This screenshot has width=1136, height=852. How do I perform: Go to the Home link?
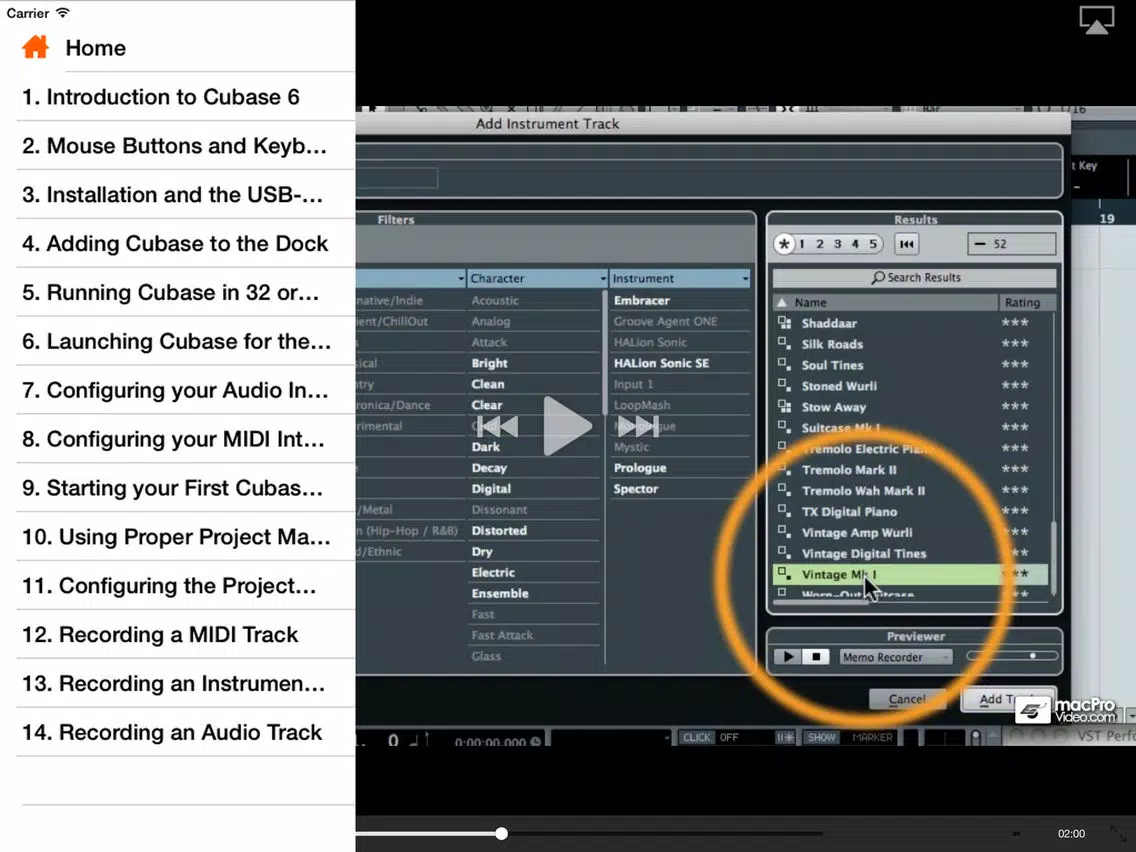click(96, 48)
